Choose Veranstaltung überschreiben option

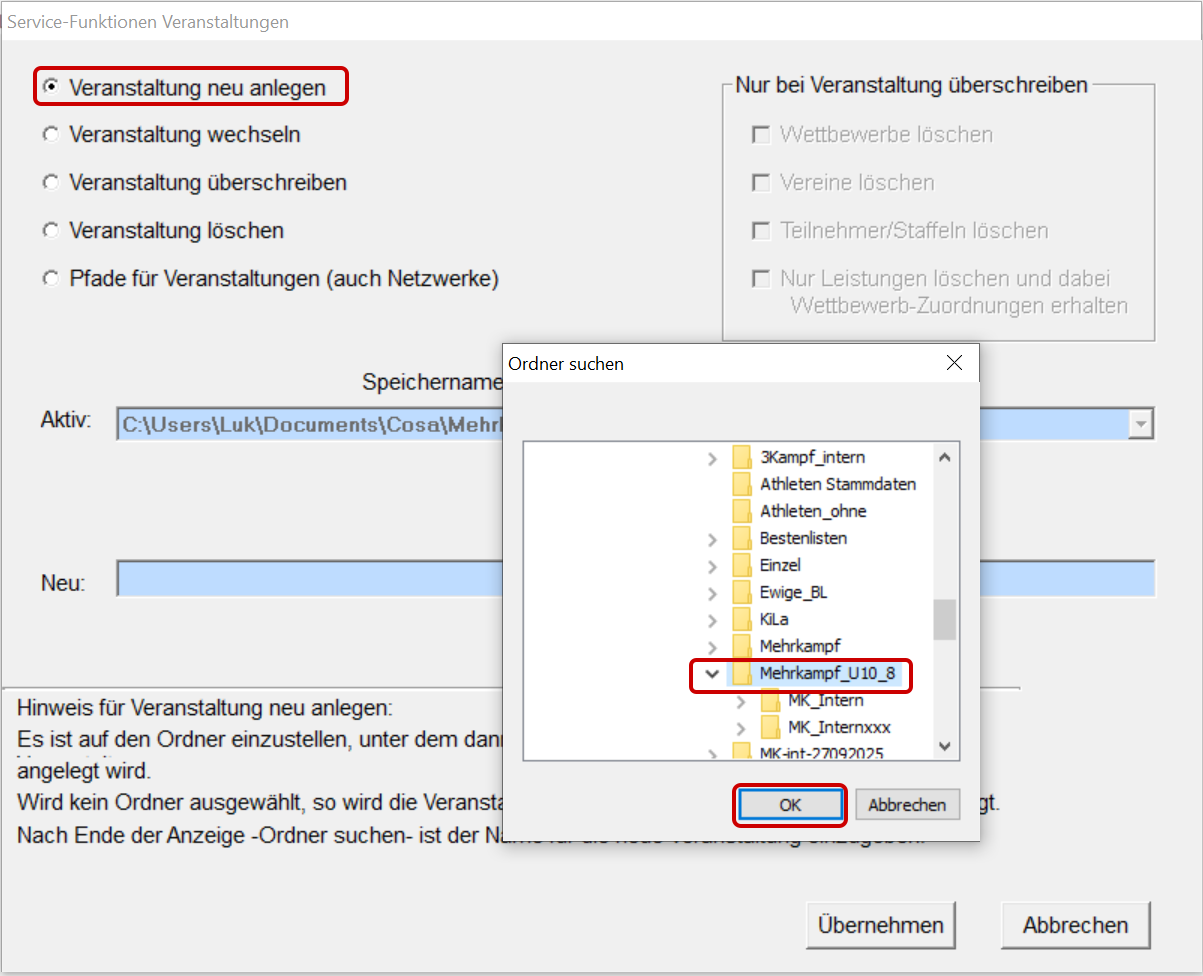tap(50, 182)
